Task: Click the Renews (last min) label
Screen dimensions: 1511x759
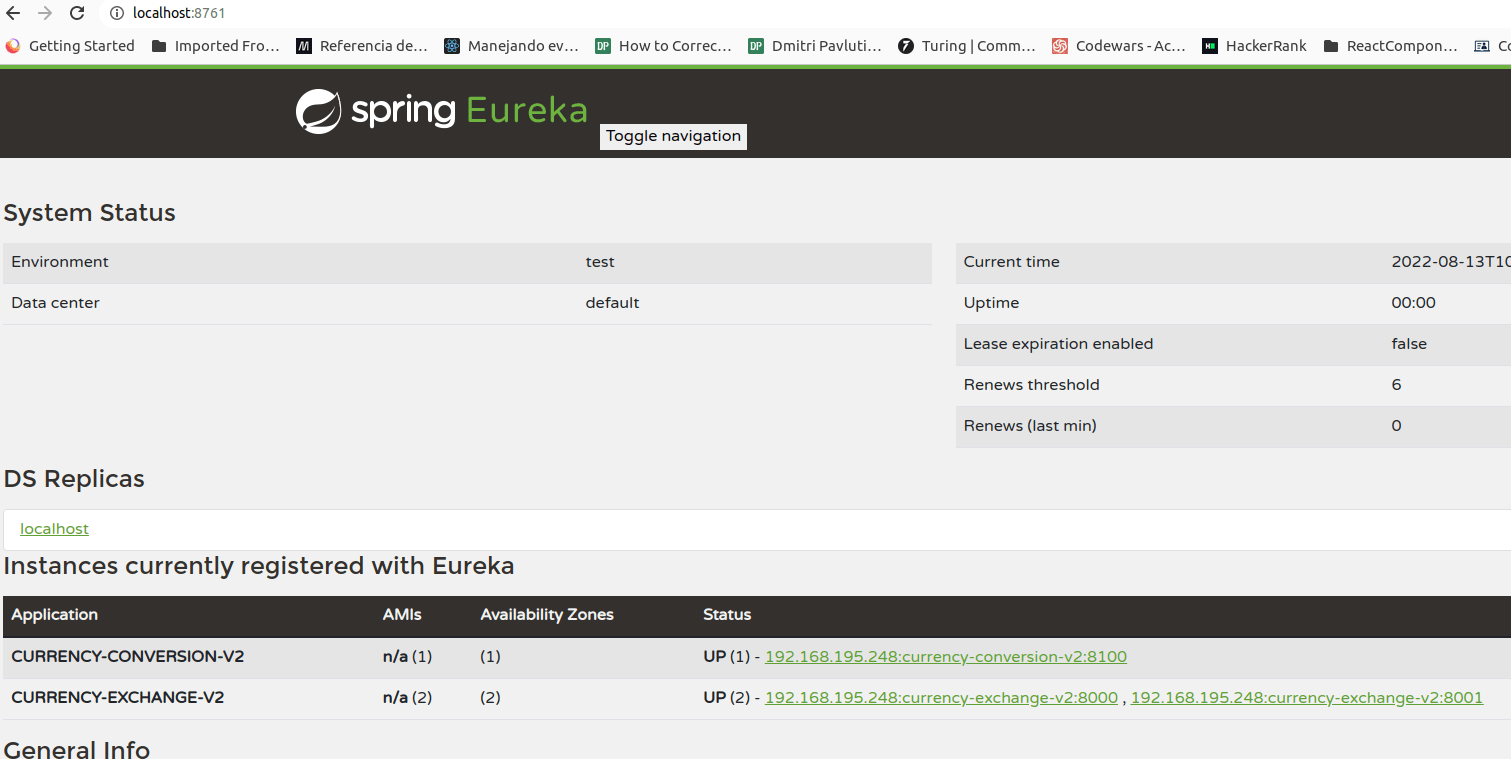Action: click(1030, 426)
